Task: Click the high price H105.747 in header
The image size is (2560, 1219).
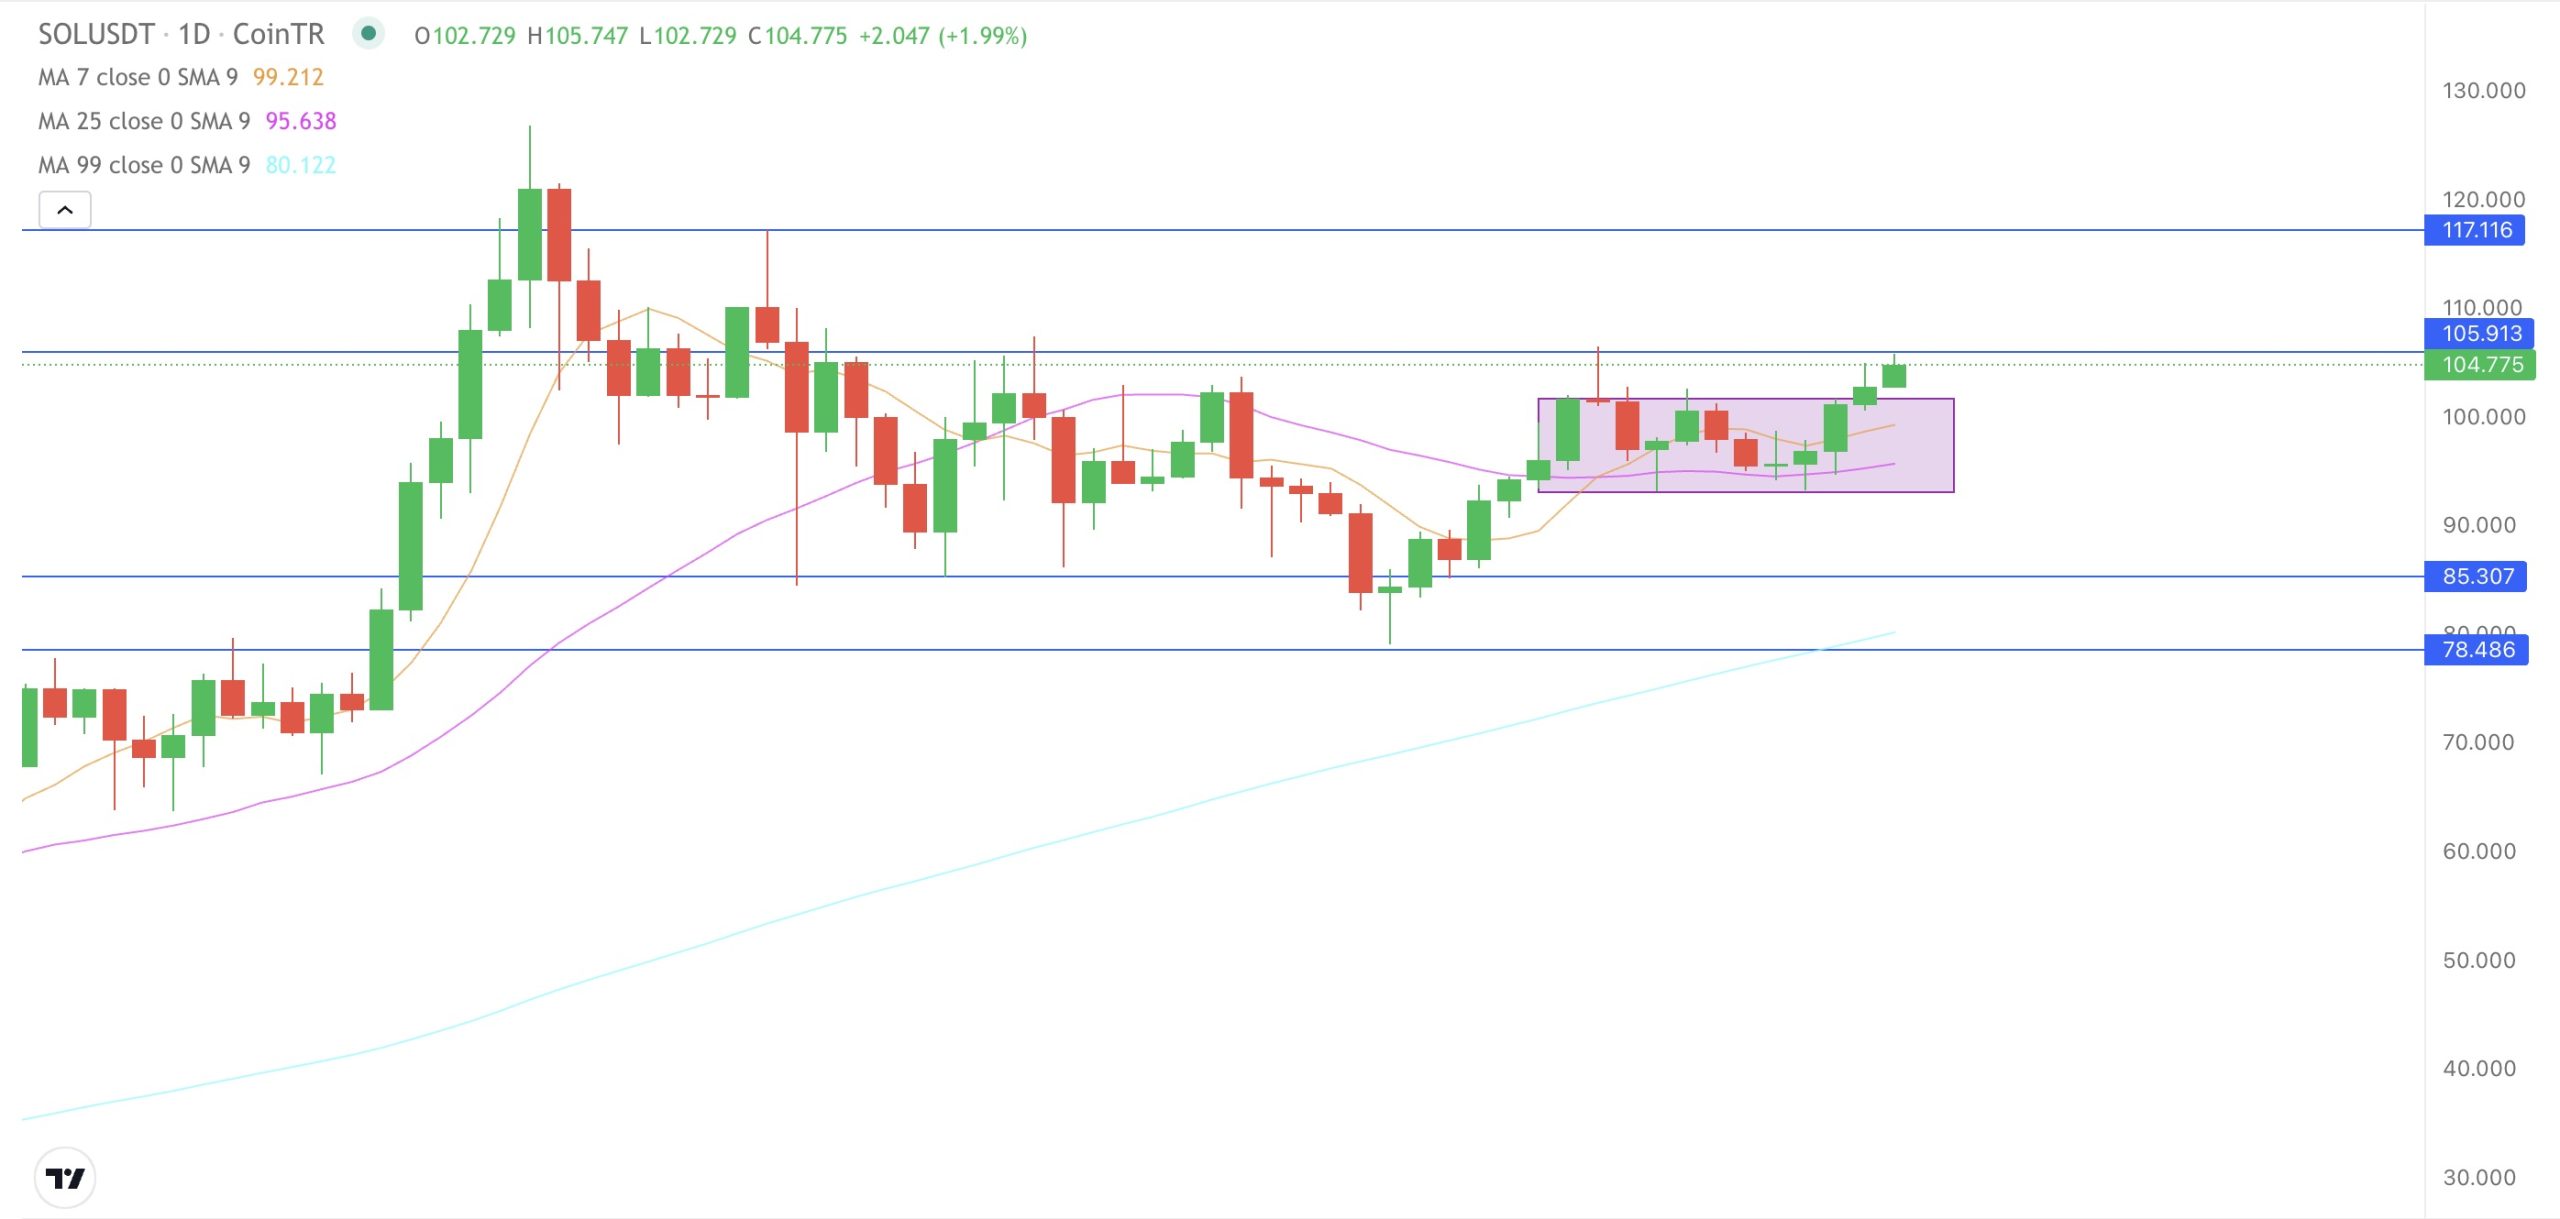Action: (578, 36)
